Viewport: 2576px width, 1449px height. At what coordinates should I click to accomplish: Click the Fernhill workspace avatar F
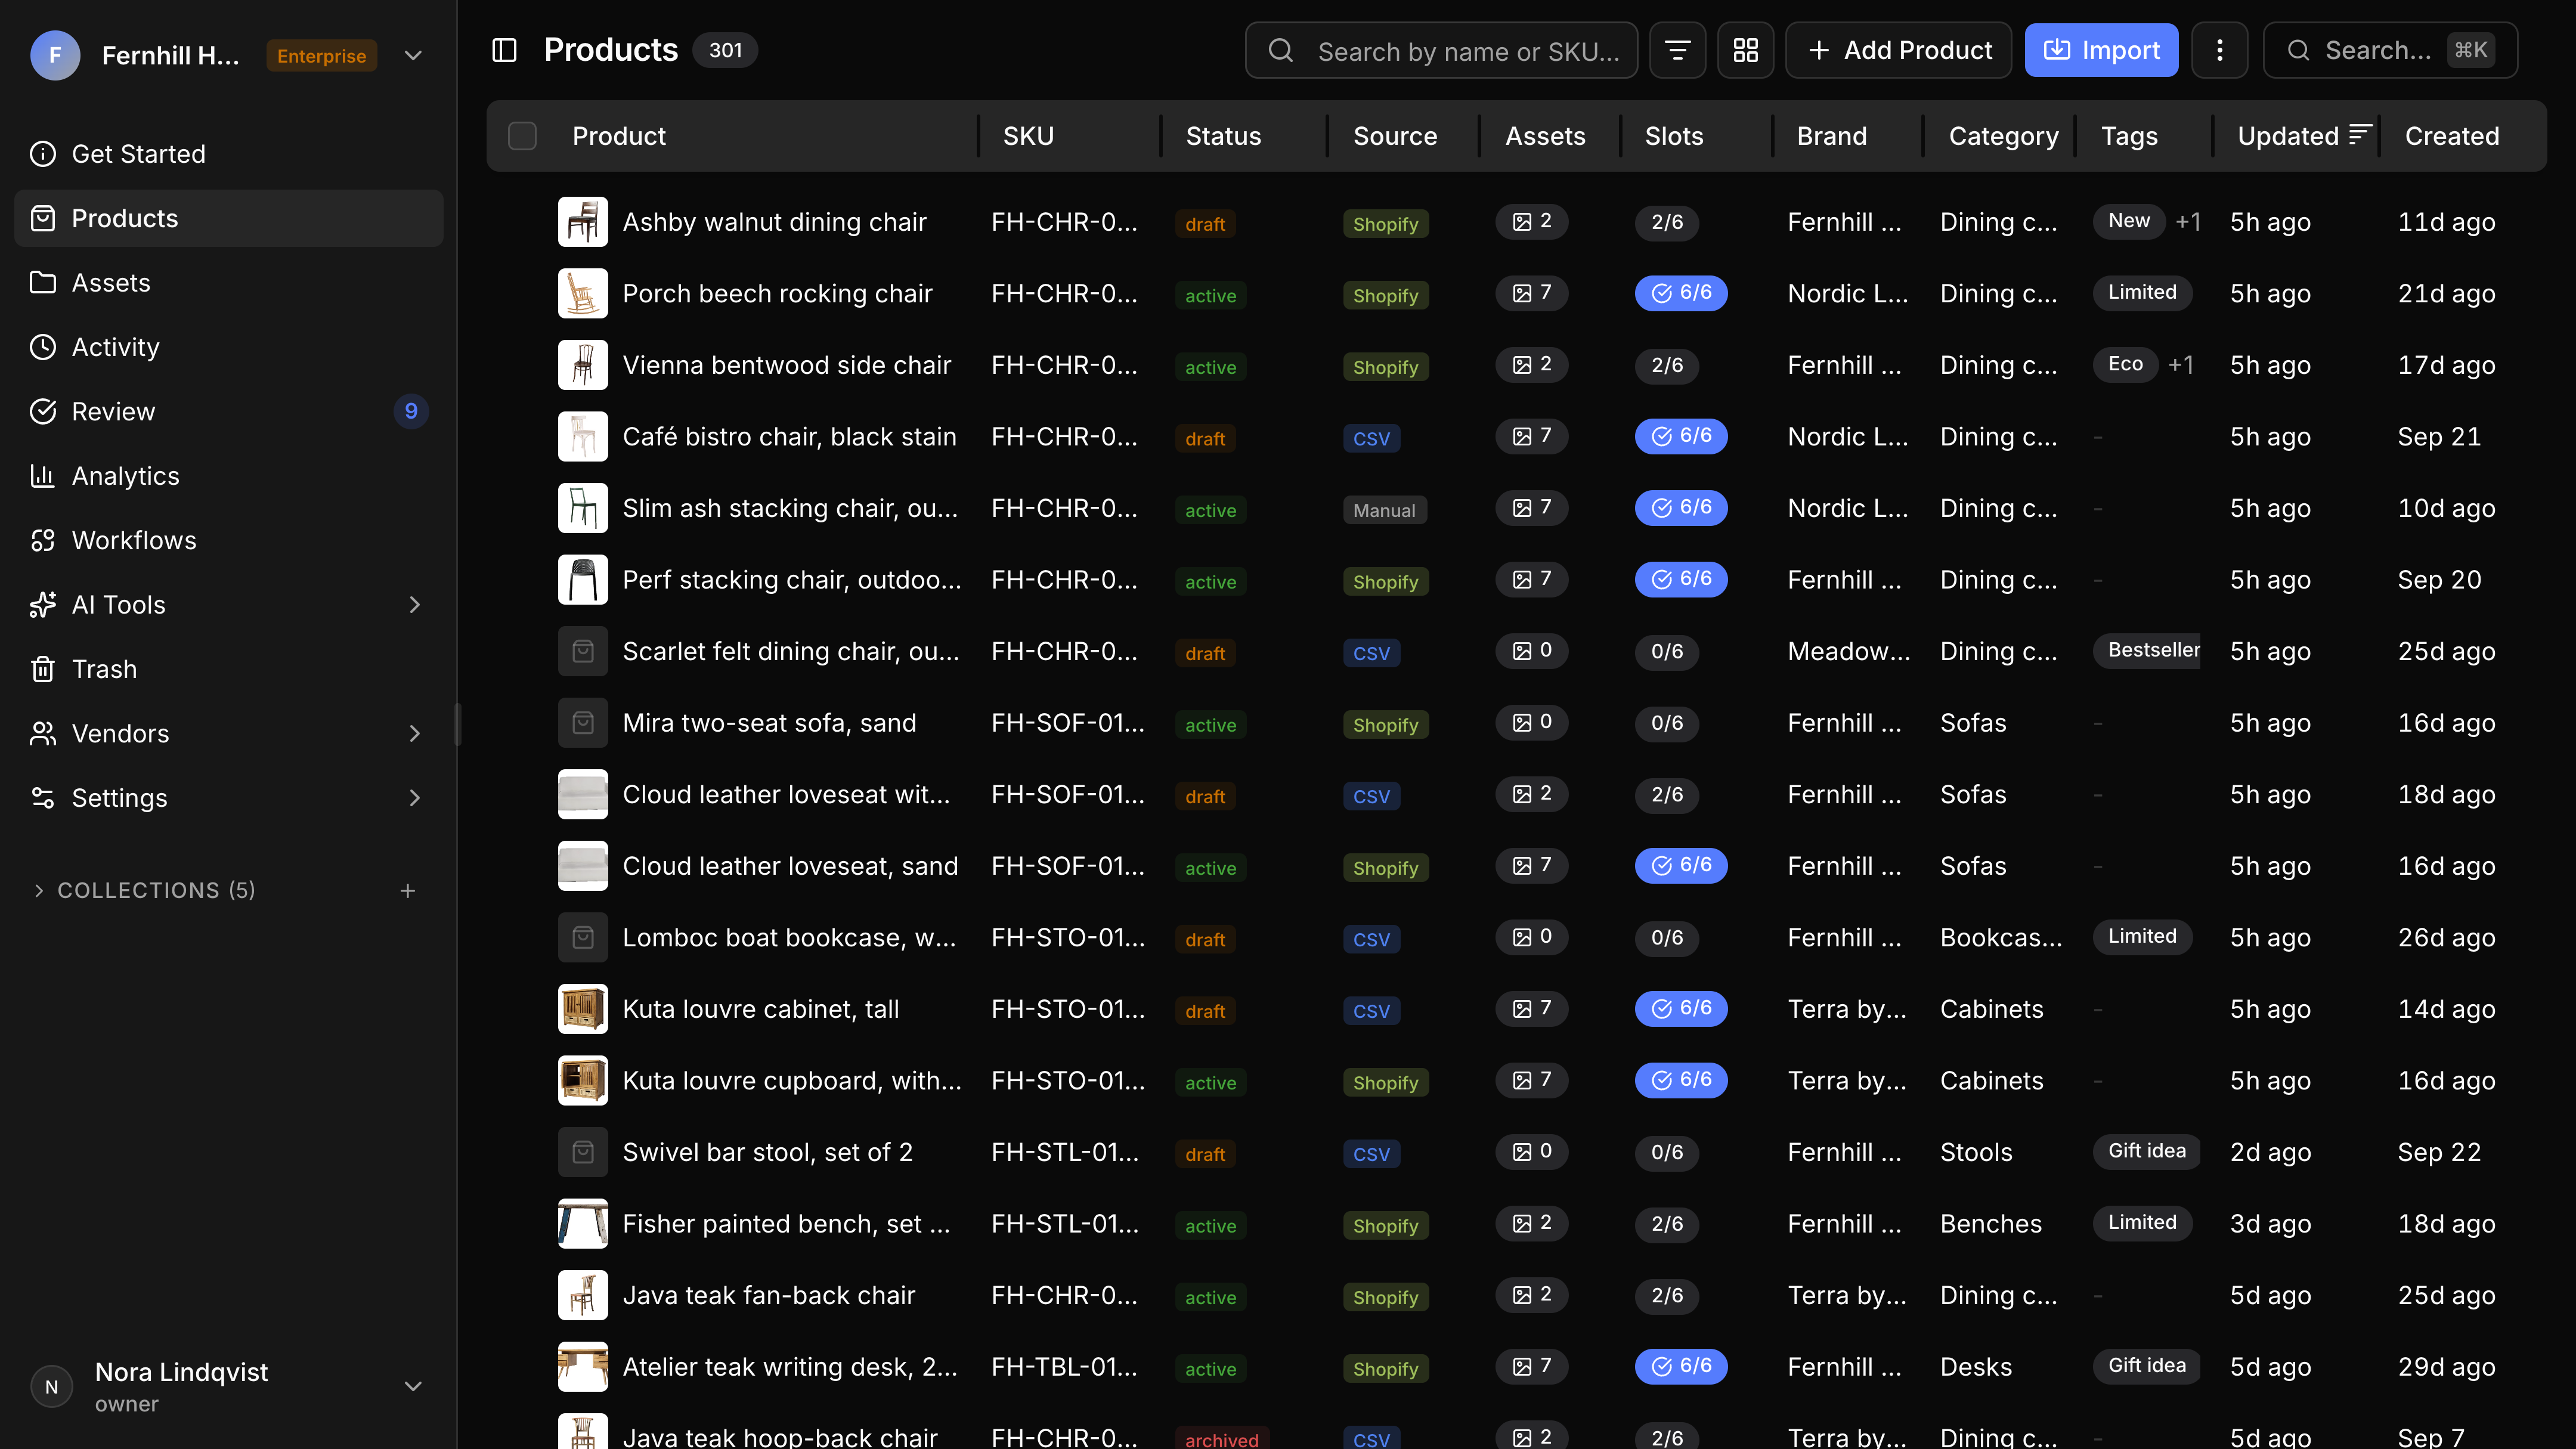pyautogui.click(x=55, y=55)
